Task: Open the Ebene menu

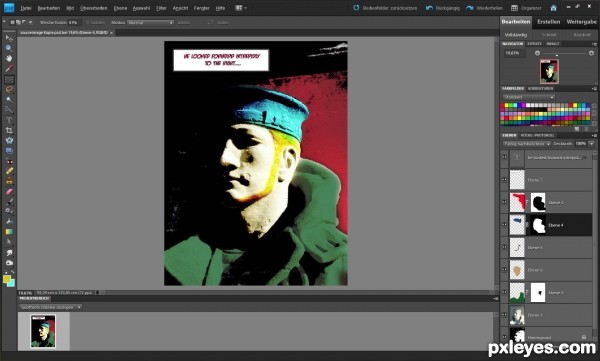Action: [x=120, y=8]
